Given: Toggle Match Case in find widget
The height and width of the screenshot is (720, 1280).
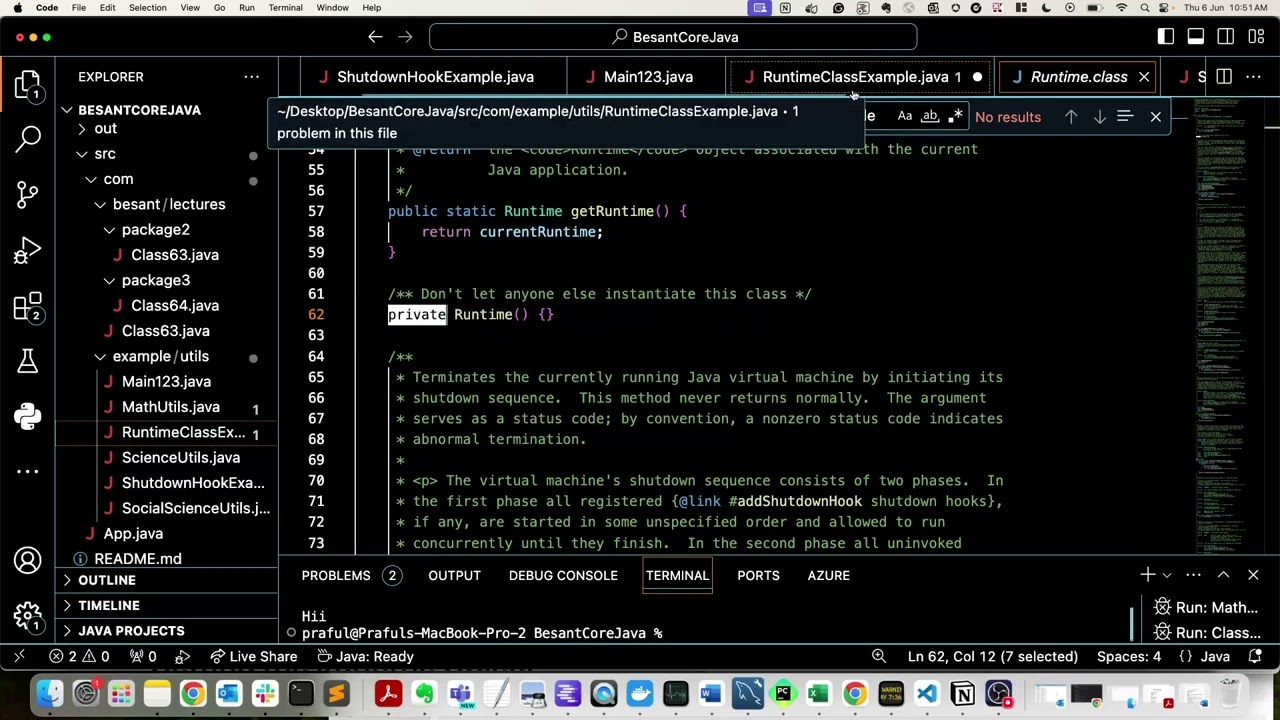Looking at the screenshot, I should click(x=905, y=116).
